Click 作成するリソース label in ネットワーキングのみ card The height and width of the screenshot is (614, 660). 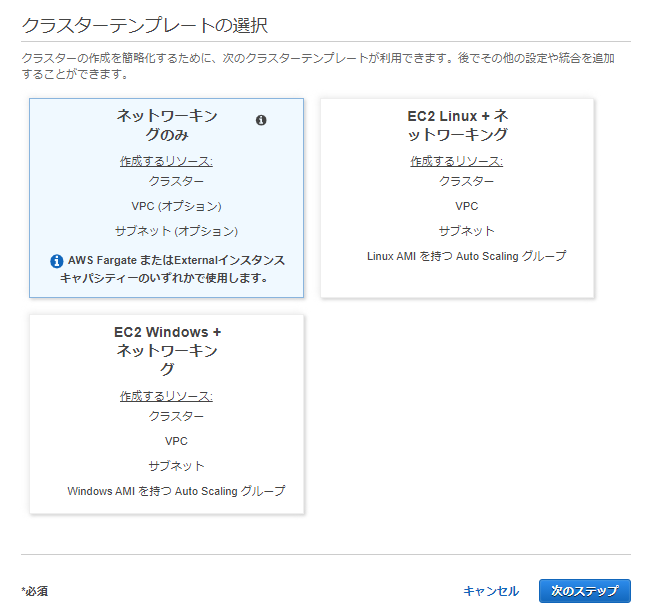(166, 161)
